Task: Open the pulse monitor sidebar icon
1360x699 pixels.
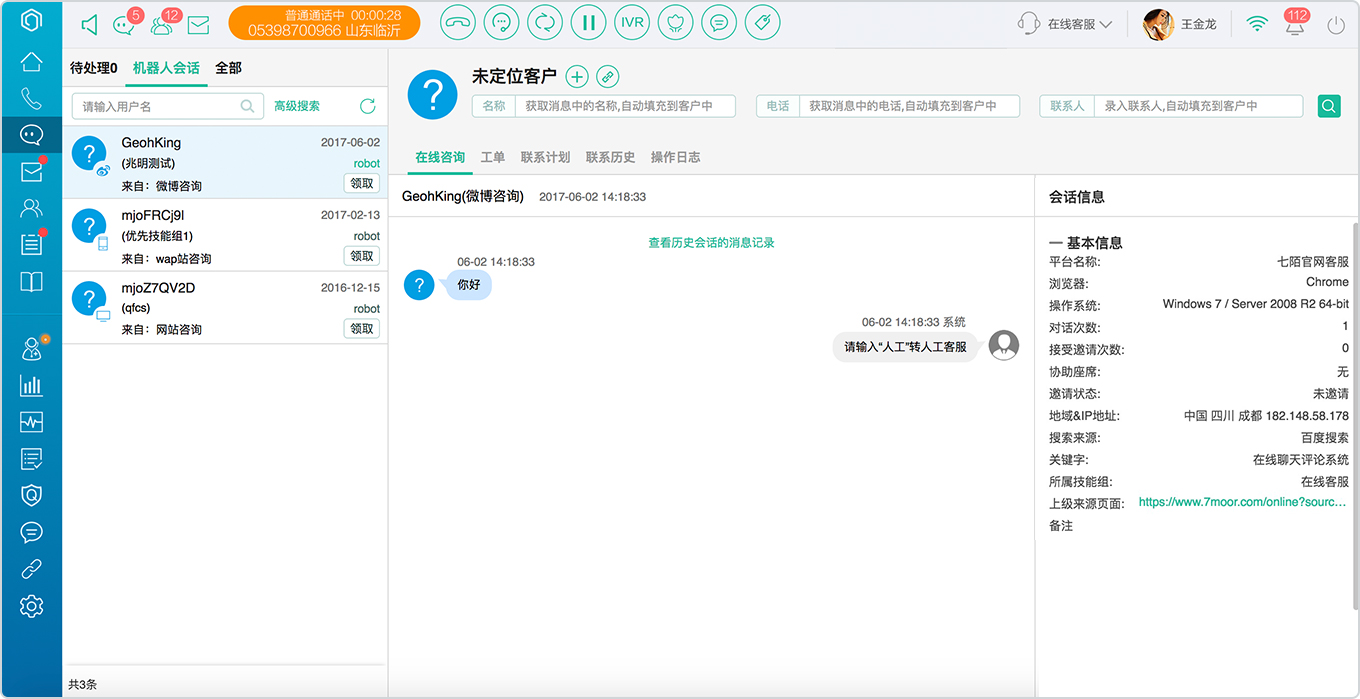Action: click(x=31, y=422)
